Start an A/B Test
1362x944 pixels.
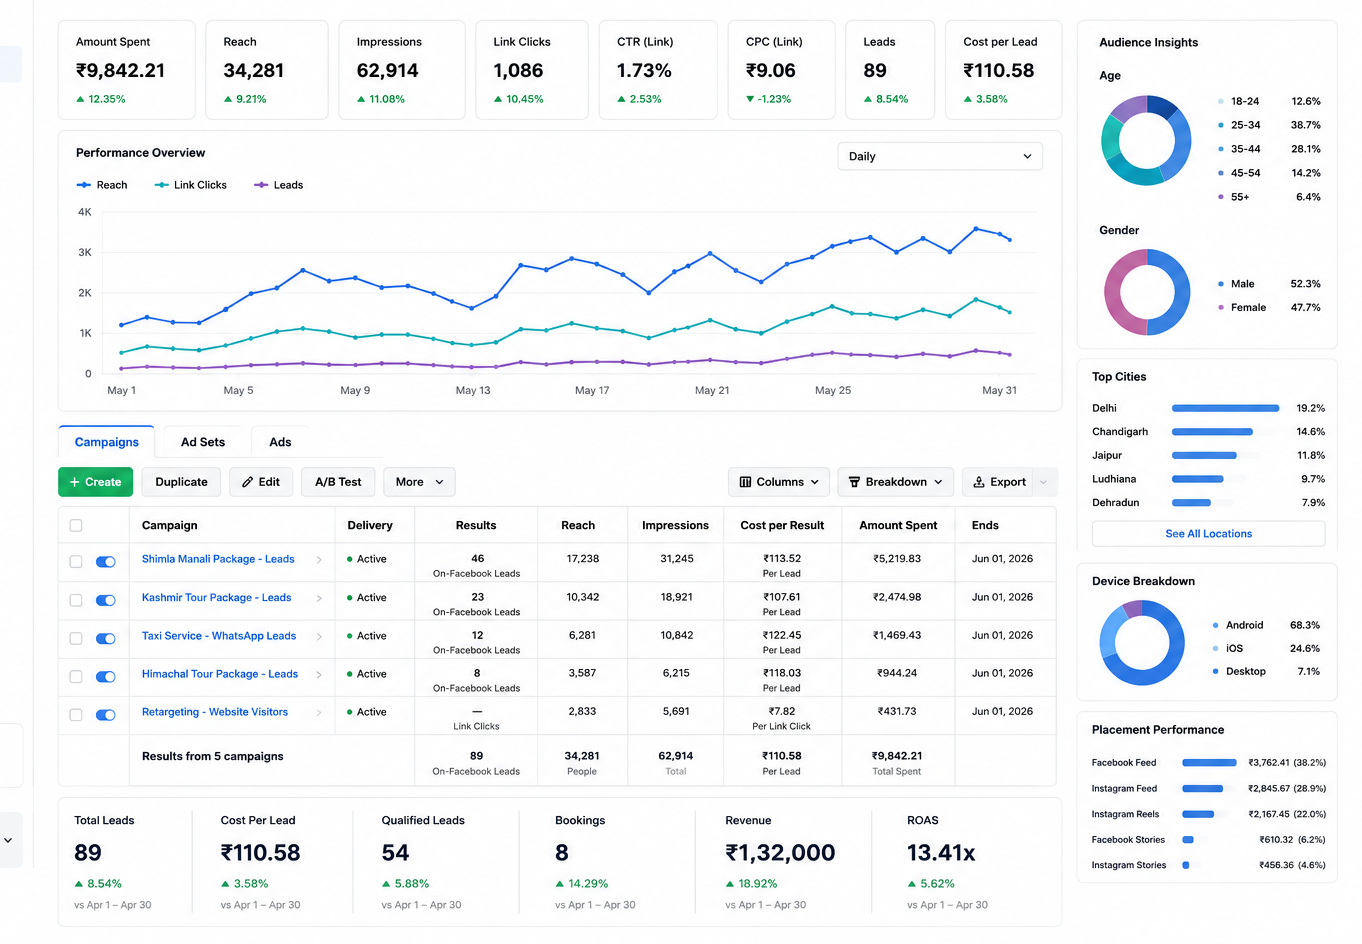[338, 482]
